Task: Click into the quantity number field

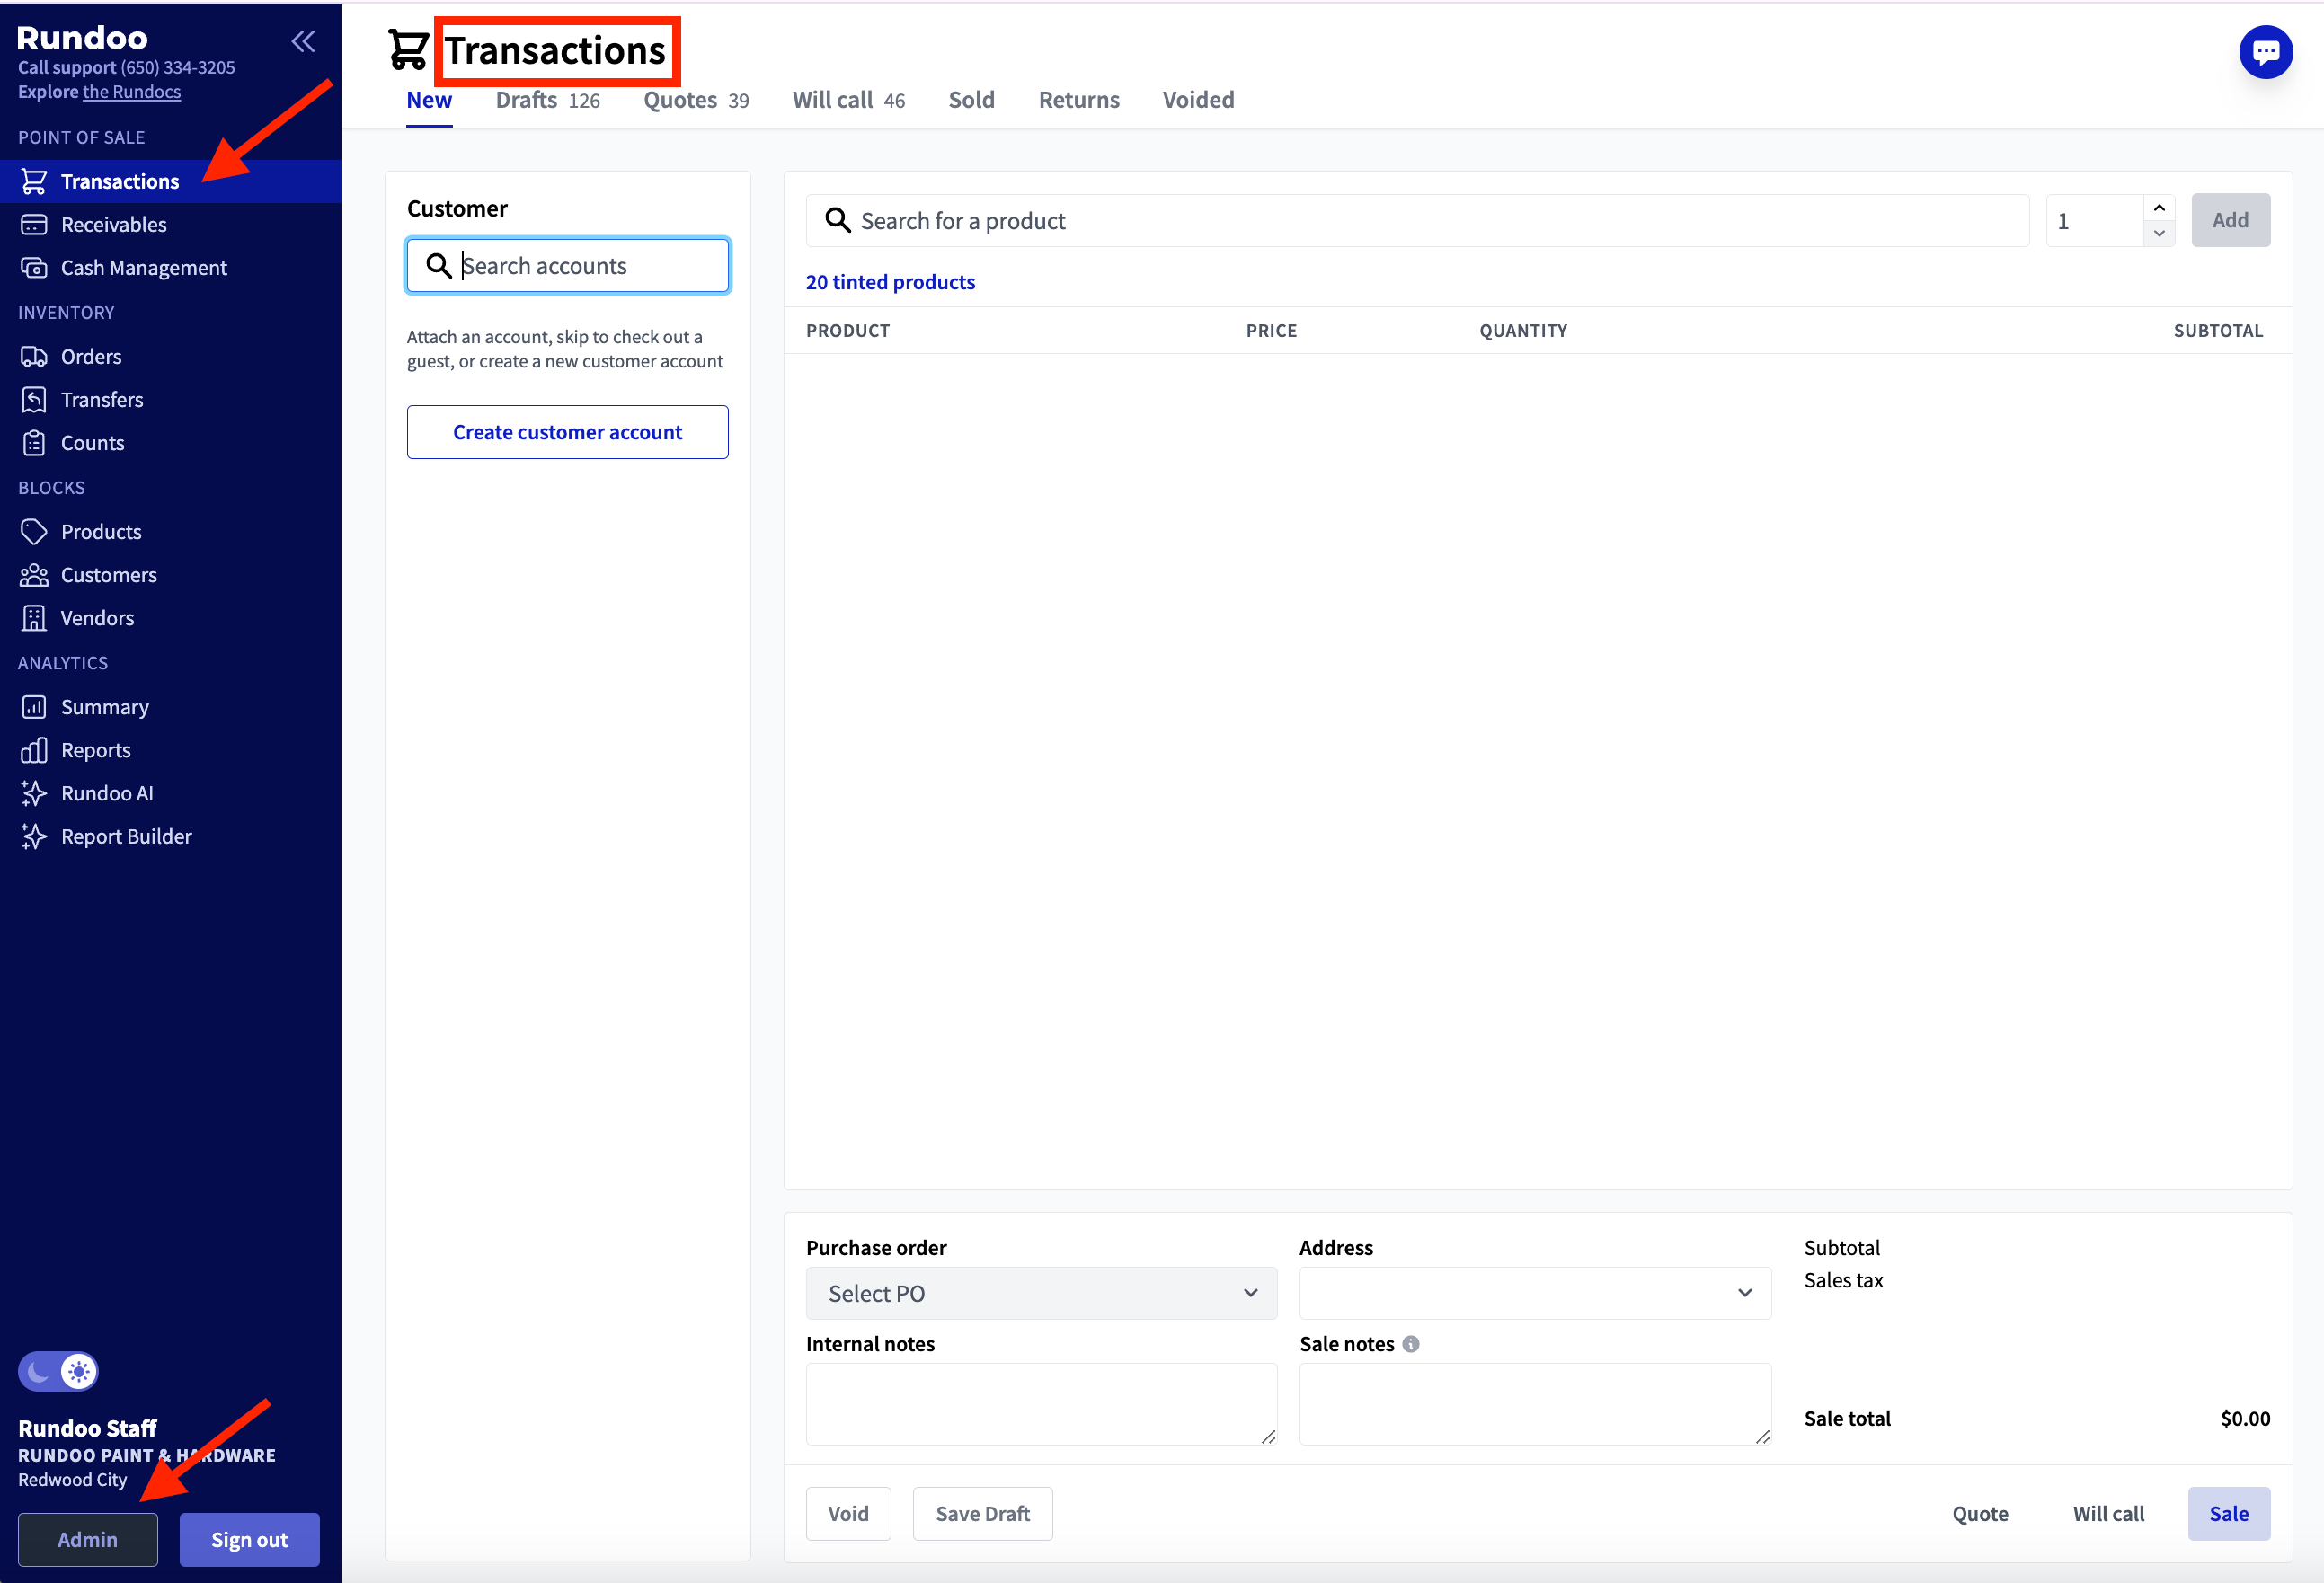Action: click(x=2094, y=220)
